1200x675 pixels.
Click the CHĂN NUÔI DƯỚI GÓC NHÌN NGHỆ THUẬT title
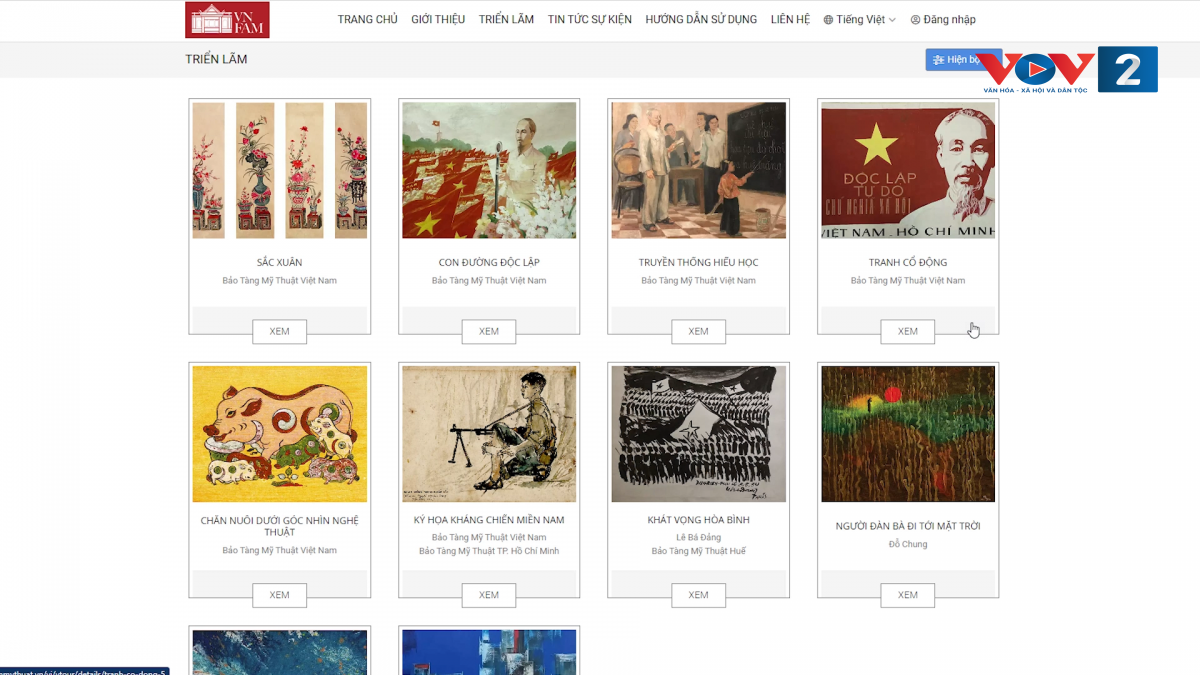tap(280, 526)
